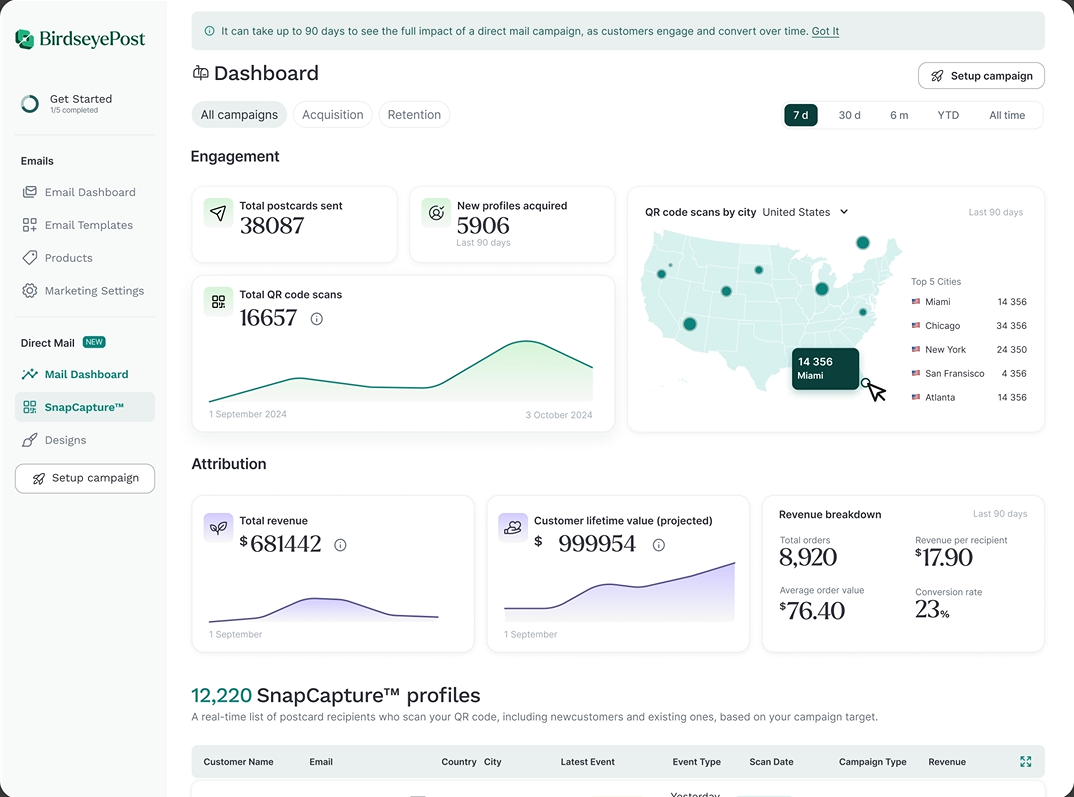Click the BirdseyePost logo
This screenshot has height=797, width=1074.
coord(81,39)
